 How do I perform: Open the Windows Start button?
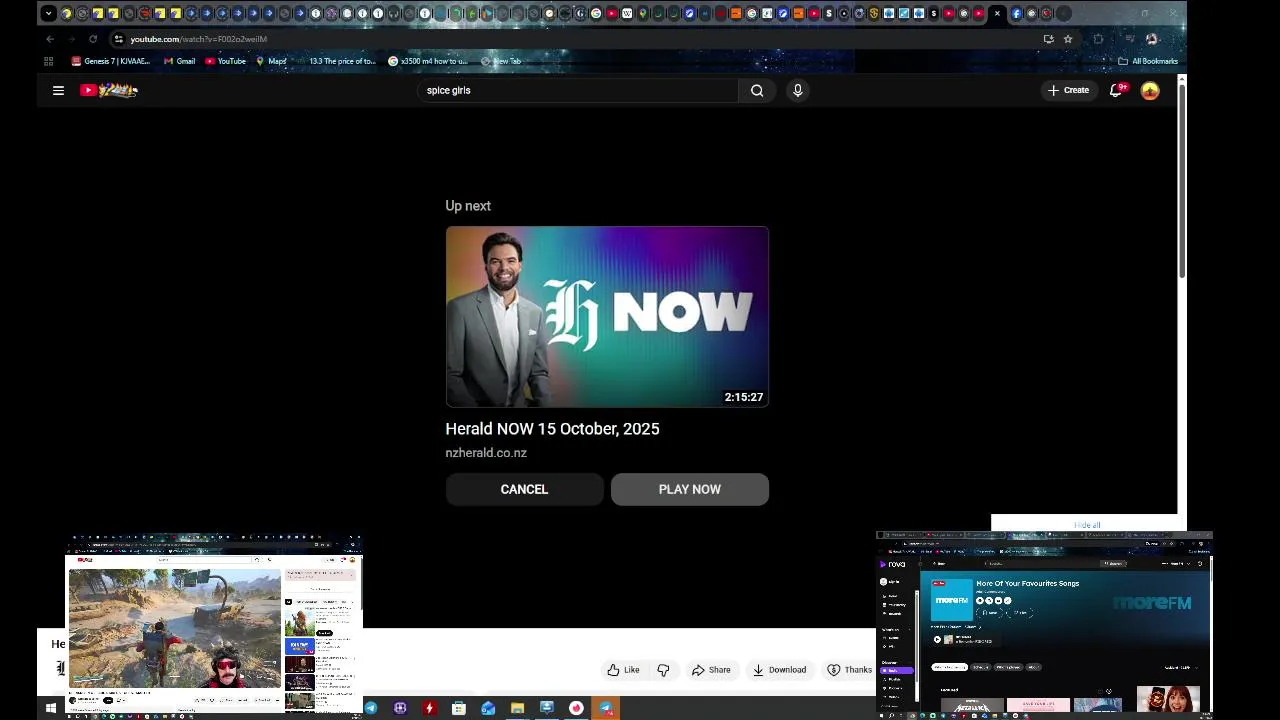[x=51, y=708]
